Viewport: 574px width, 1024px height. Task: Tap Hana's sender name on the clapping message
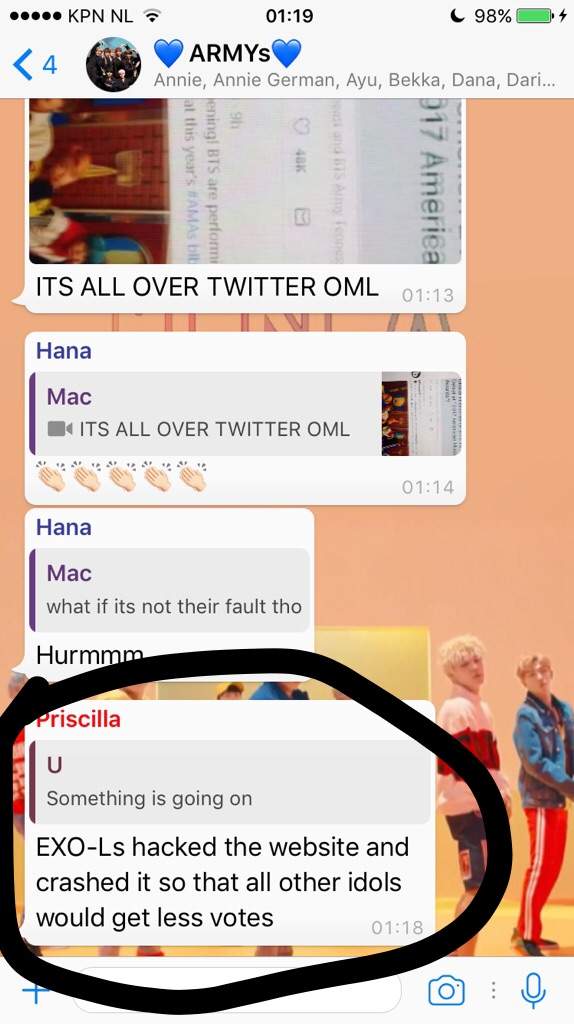63,351
